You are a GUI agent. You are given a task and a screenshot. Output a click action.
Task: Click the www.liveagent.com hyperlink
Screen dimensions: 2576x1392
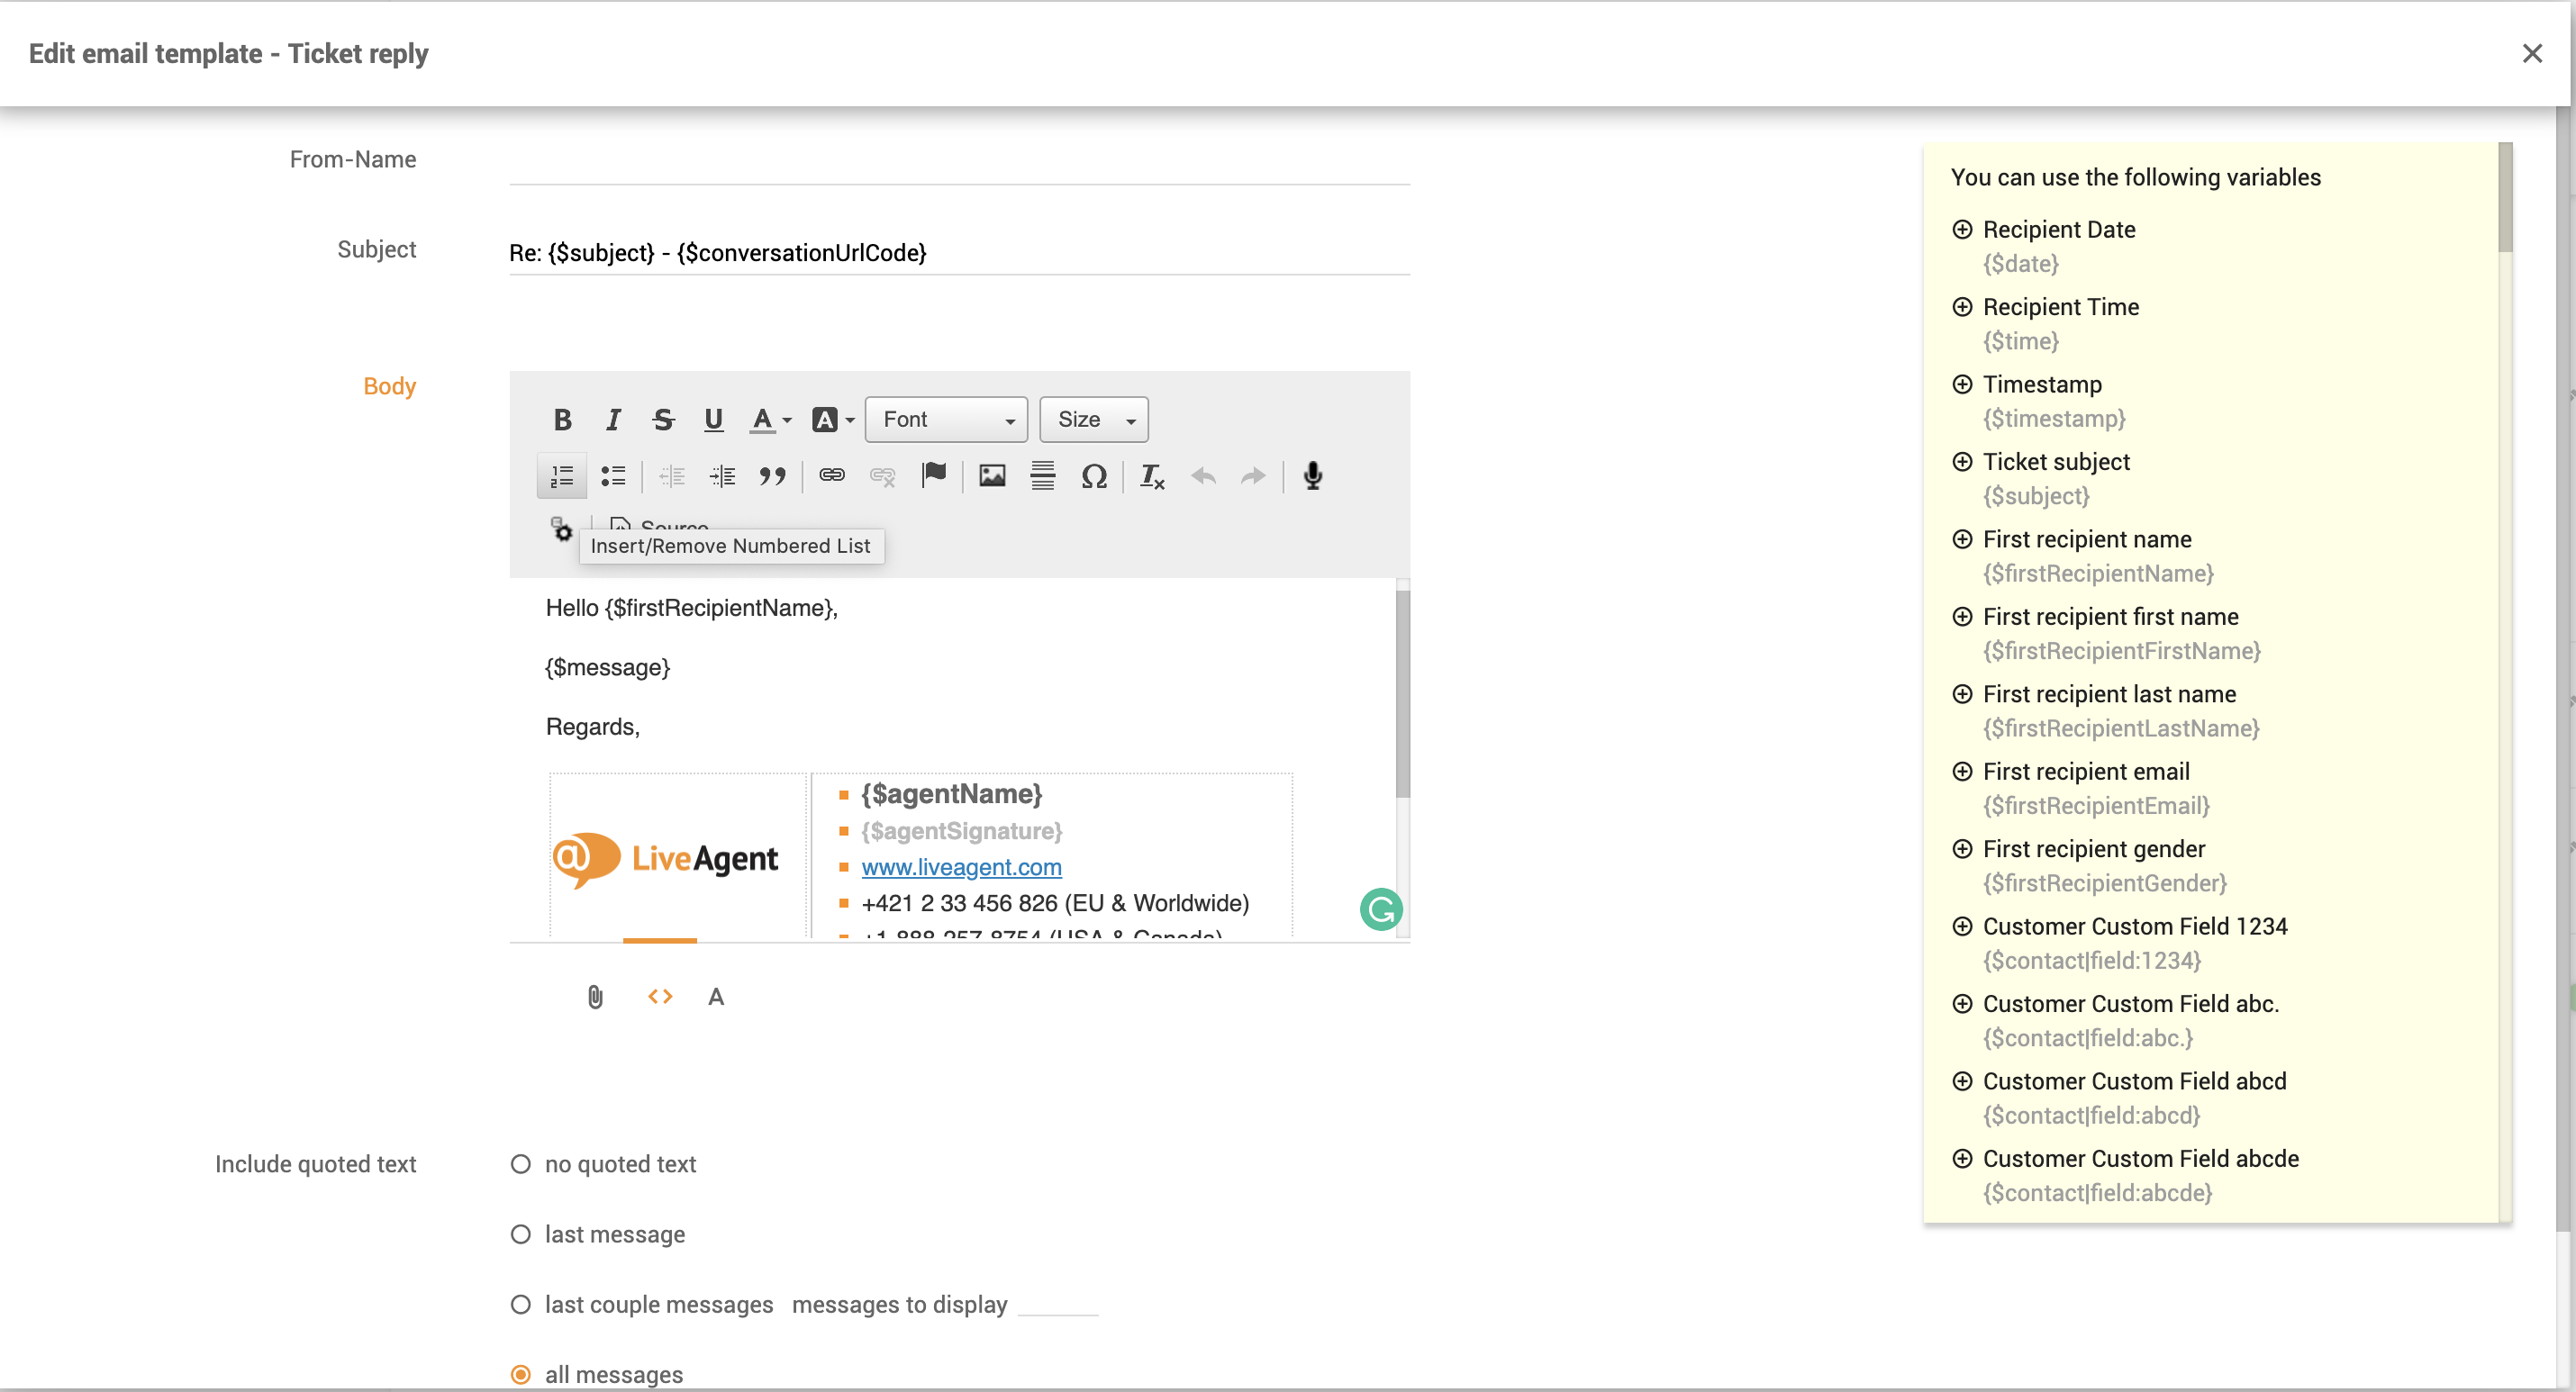[963, 865]
